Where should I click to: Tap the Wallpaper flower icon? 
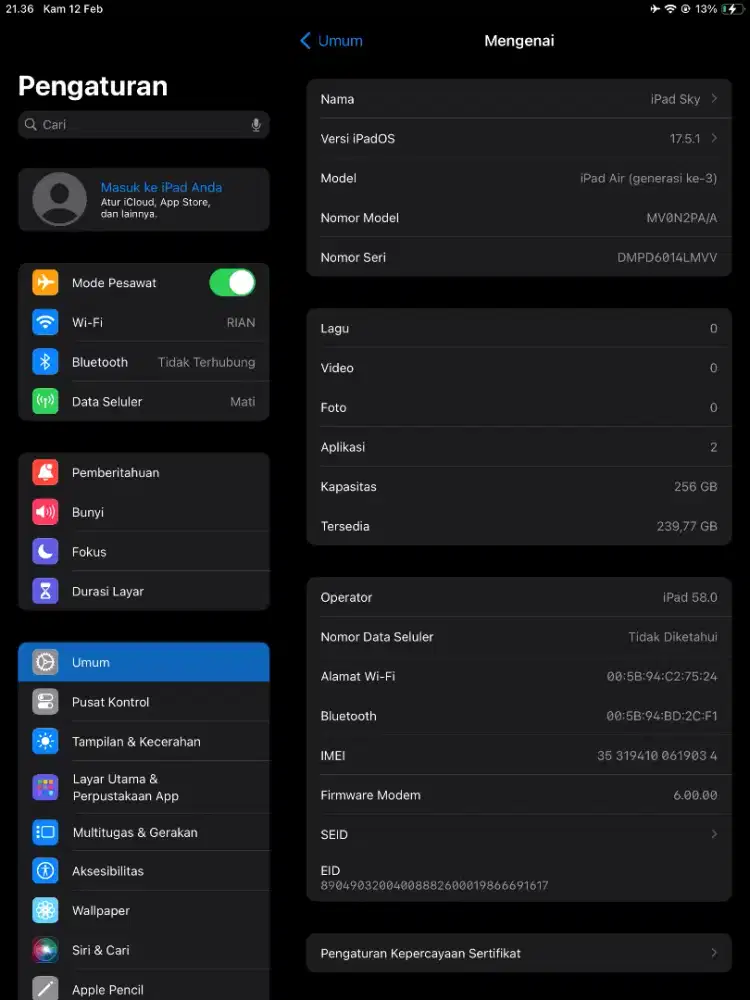click(45, 910)
